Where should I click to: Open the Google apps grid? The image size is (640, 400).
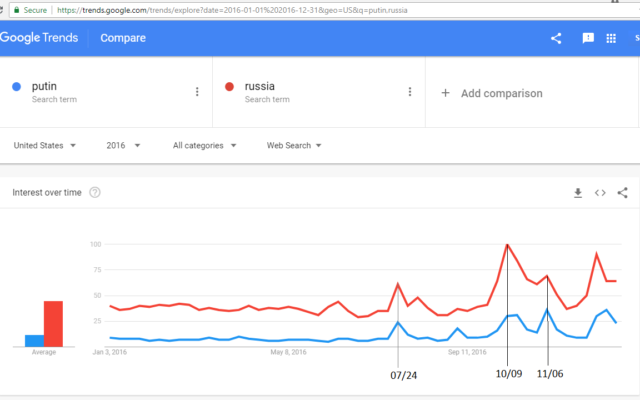coord(611,38)
